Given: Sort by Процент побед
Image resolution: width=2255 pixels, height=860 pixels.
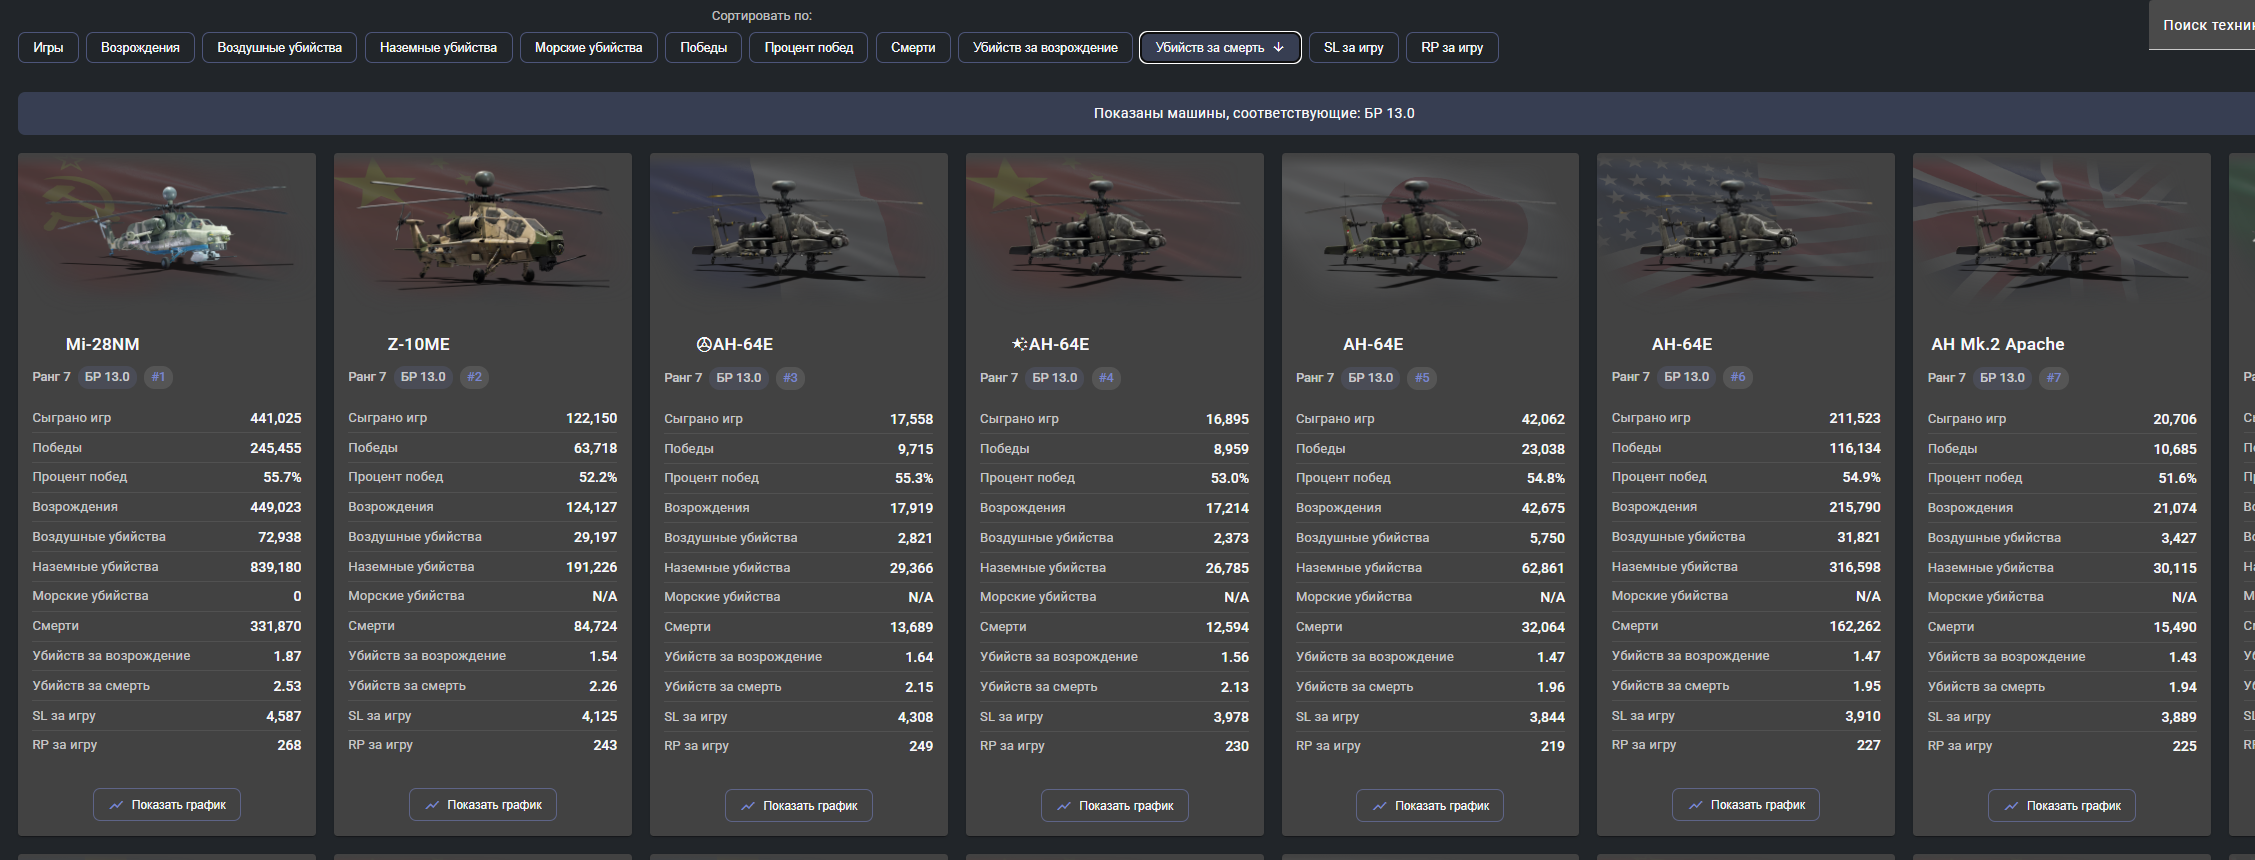Looking at the screenshot, I should coord(809,48).
